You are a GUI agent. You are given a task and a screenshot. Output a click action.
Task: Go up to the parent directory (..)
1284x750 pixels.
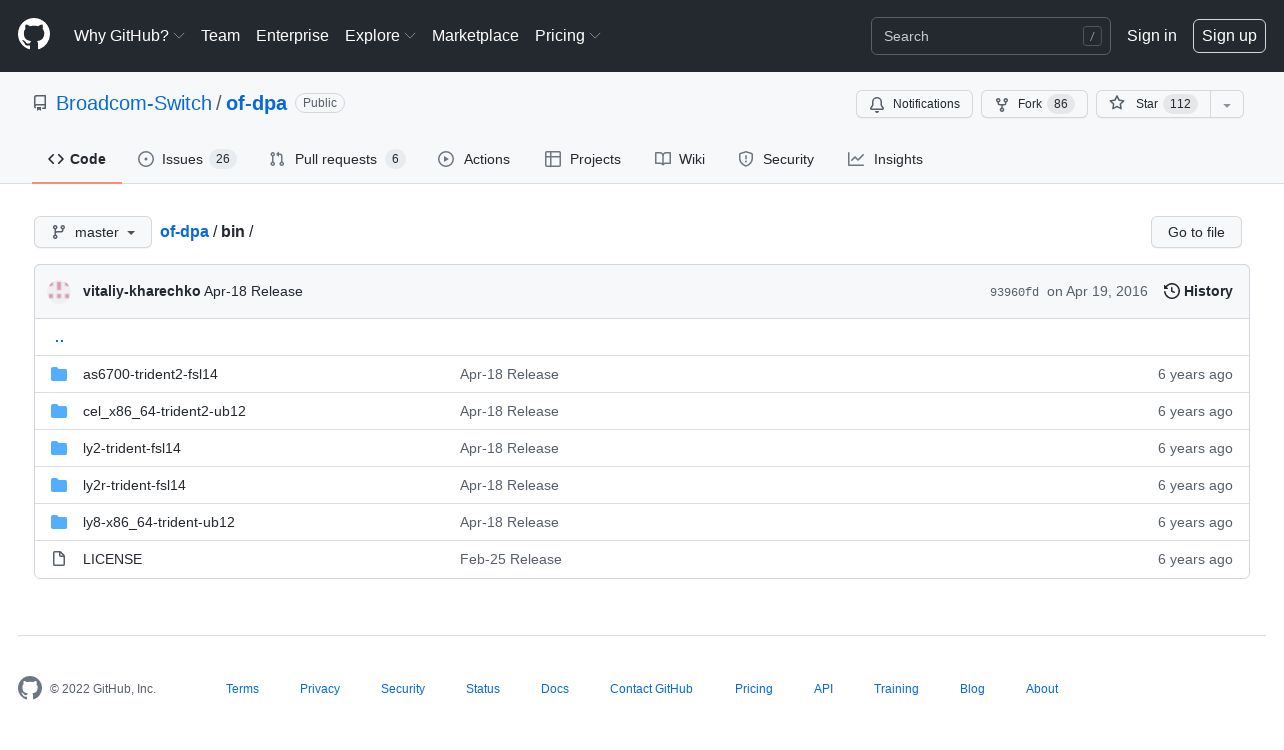click(59, 337)
